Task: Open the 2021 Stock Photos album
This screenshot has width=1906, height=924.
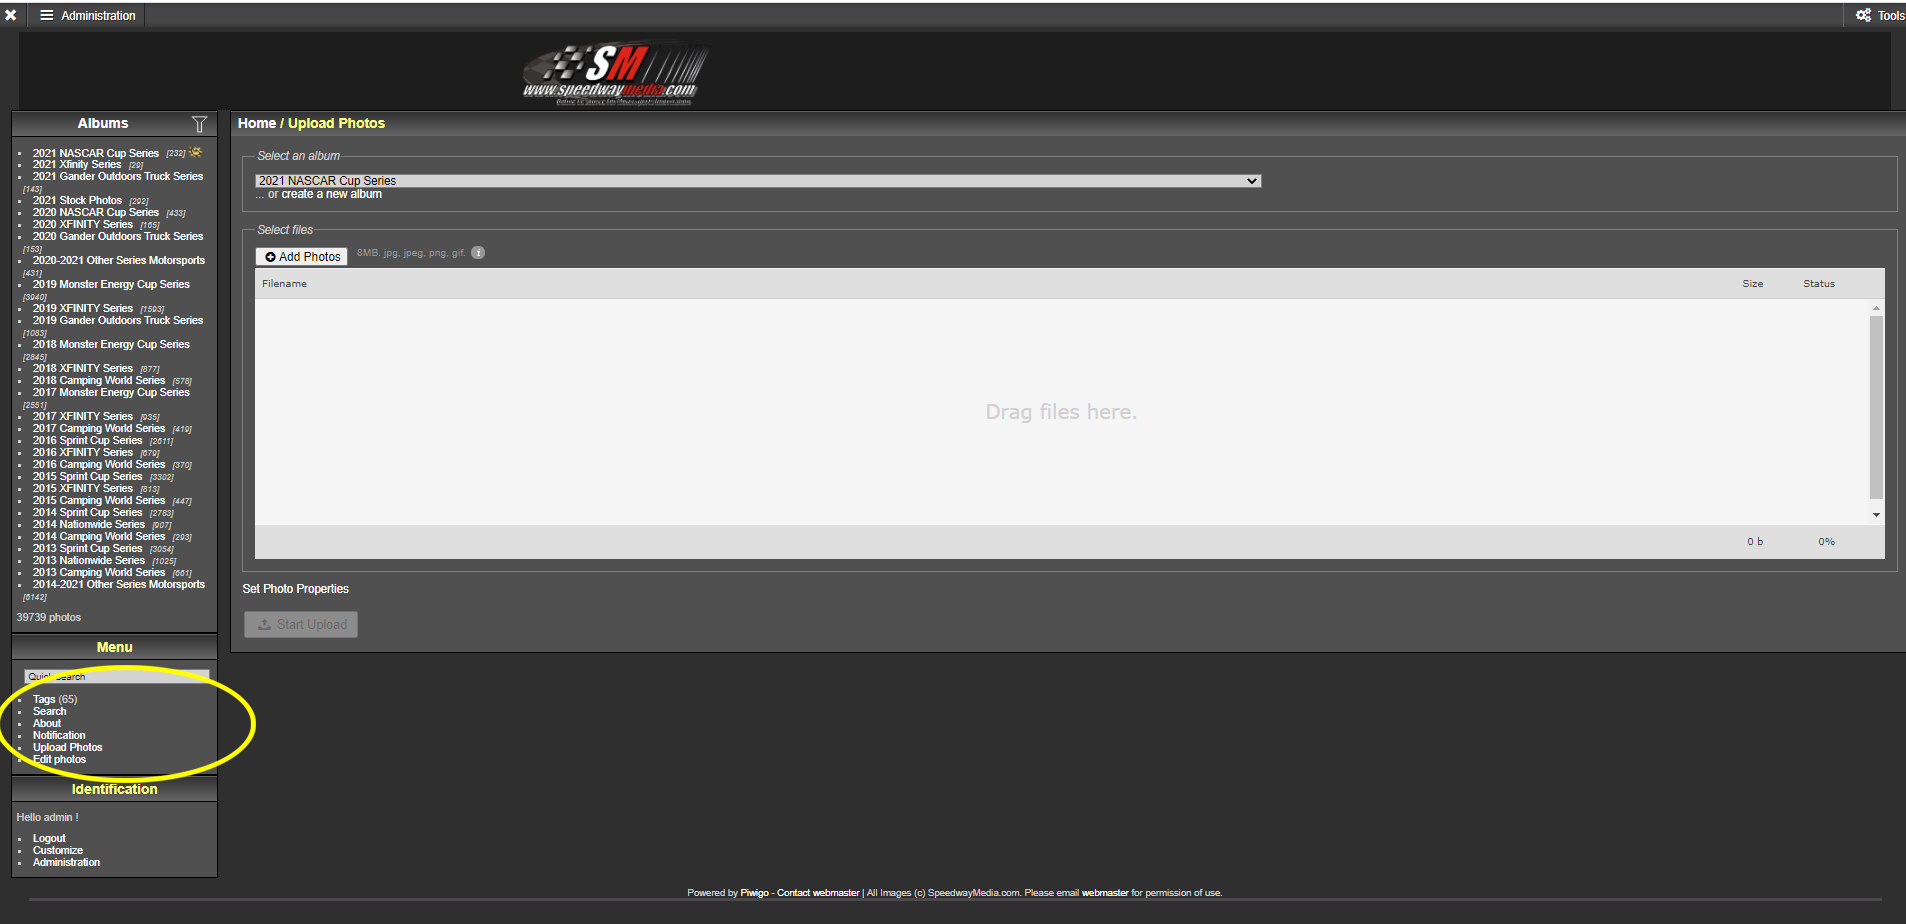Action: click(x=77, y=200)
